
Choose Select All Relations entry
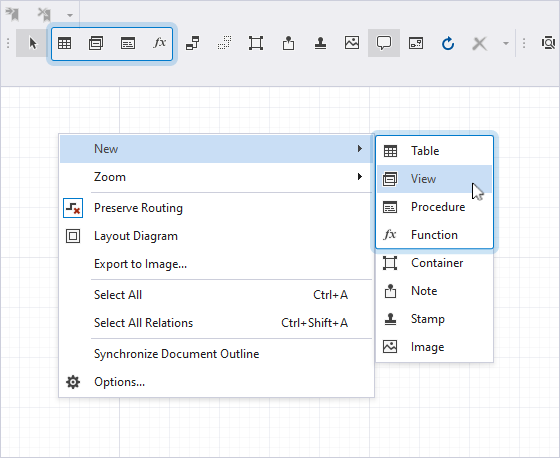(x=216, y=323)
